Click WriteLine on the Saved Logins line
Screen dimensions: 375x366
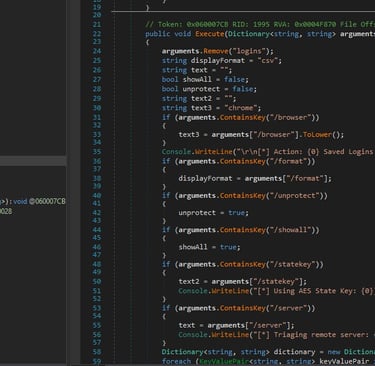[x=213, y=152]
